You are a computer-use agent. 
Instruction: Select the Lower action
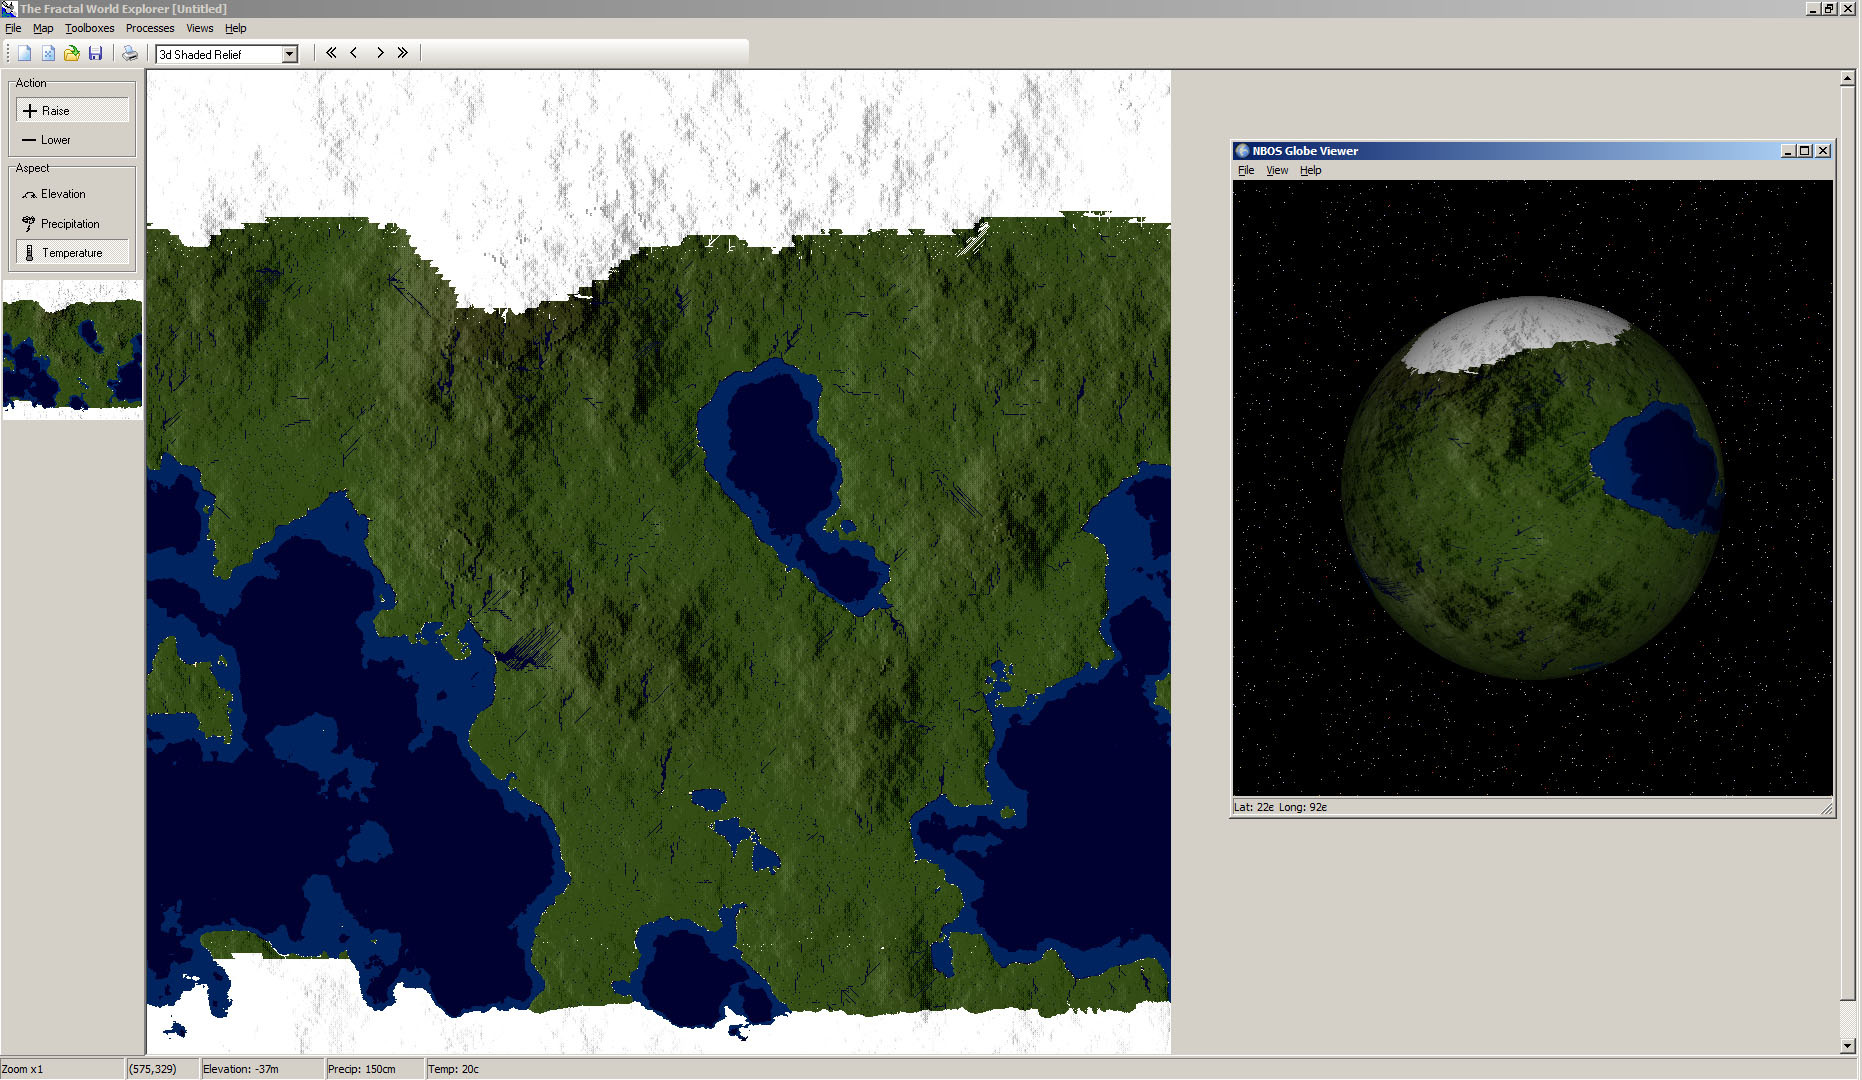[x=73, y=140]
